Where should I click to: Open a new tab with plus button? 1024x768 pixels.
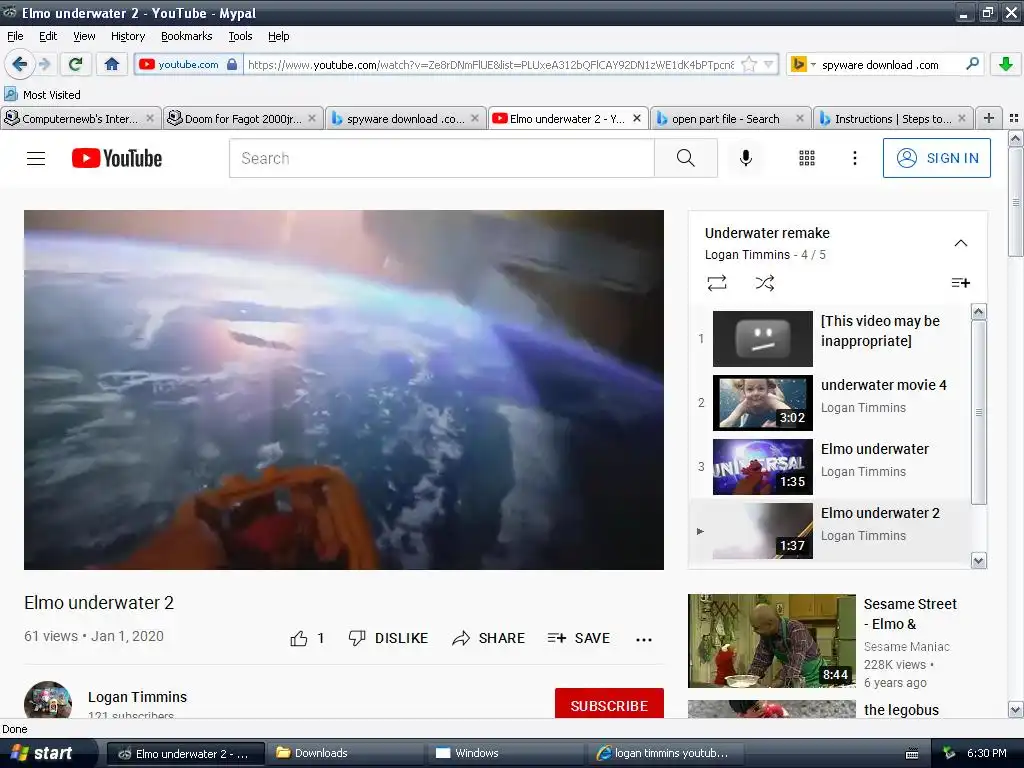(x=989, y=118)
